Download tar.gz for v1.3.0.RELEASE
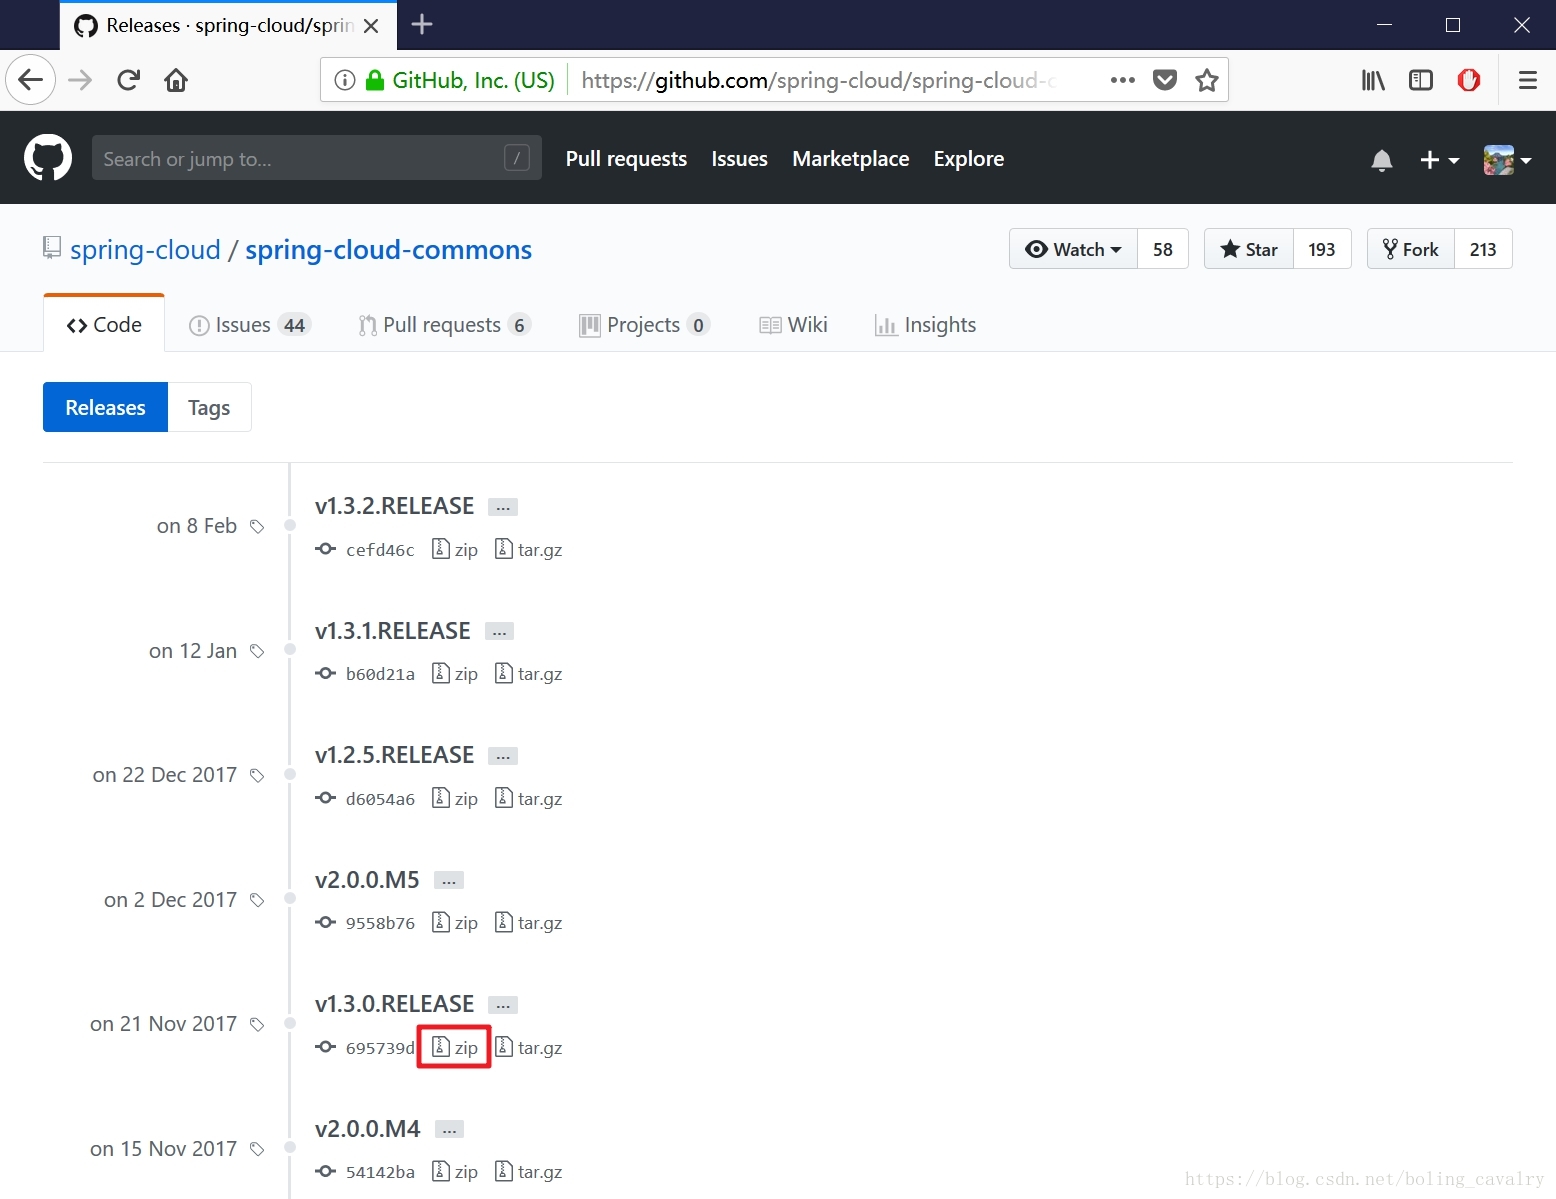Viewport: 1556px width, 1199px height. 529,1047
